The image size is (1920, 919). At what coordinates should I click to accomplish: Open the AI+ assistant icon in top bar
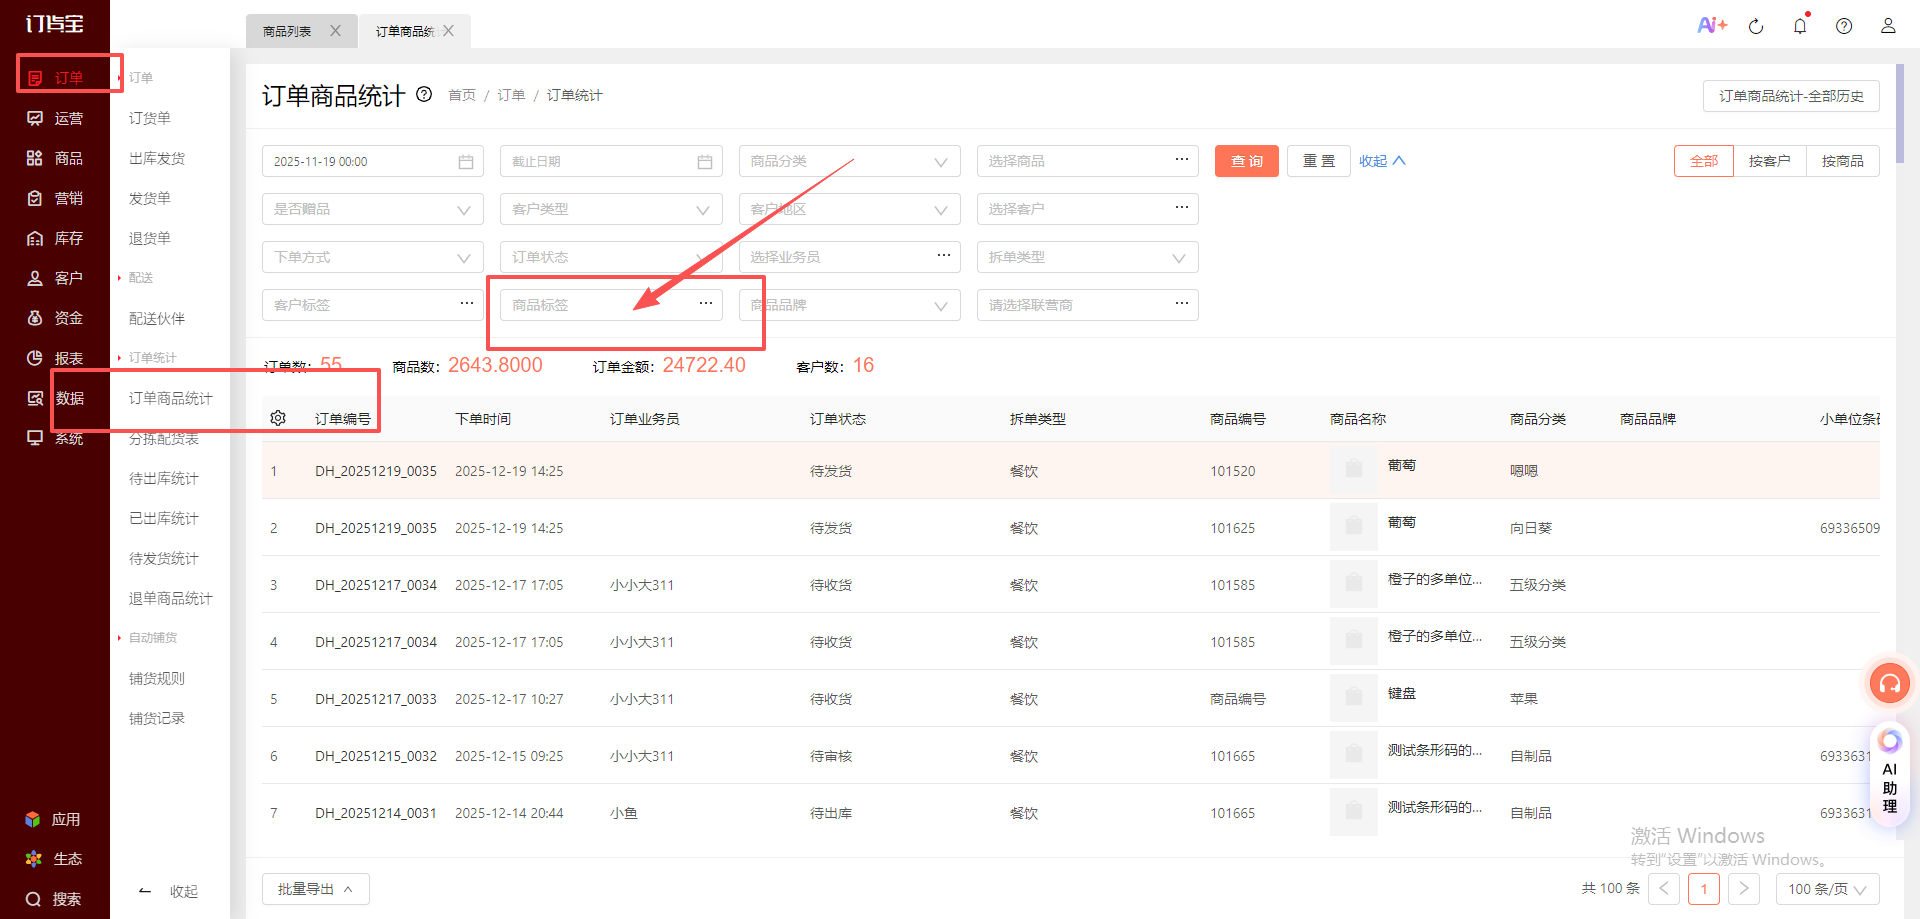pyautogui.click(x=1712, y=25)
